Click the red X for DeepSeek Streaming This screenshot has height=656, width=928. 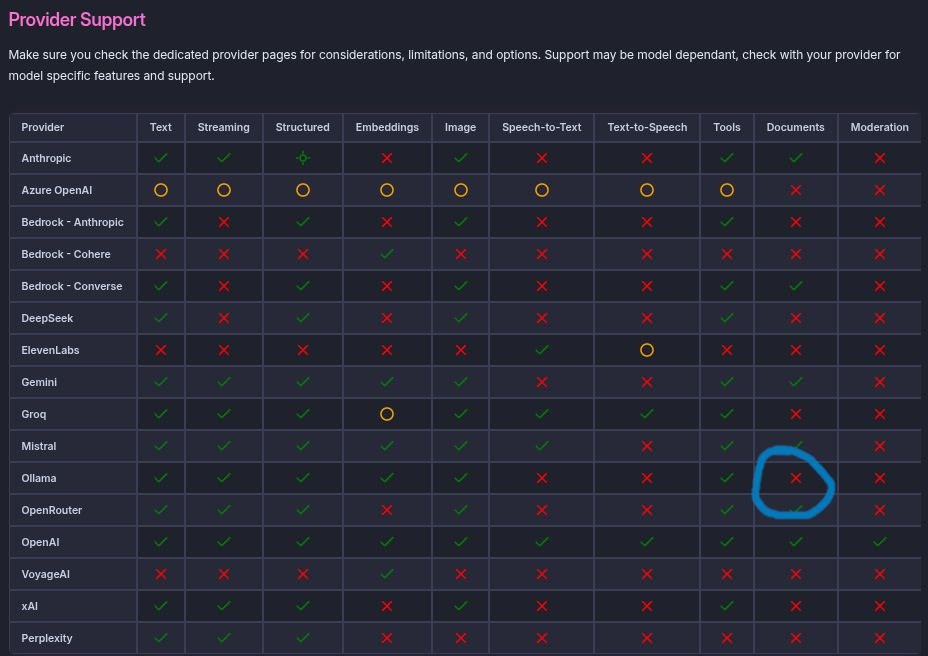pos(223,318)
